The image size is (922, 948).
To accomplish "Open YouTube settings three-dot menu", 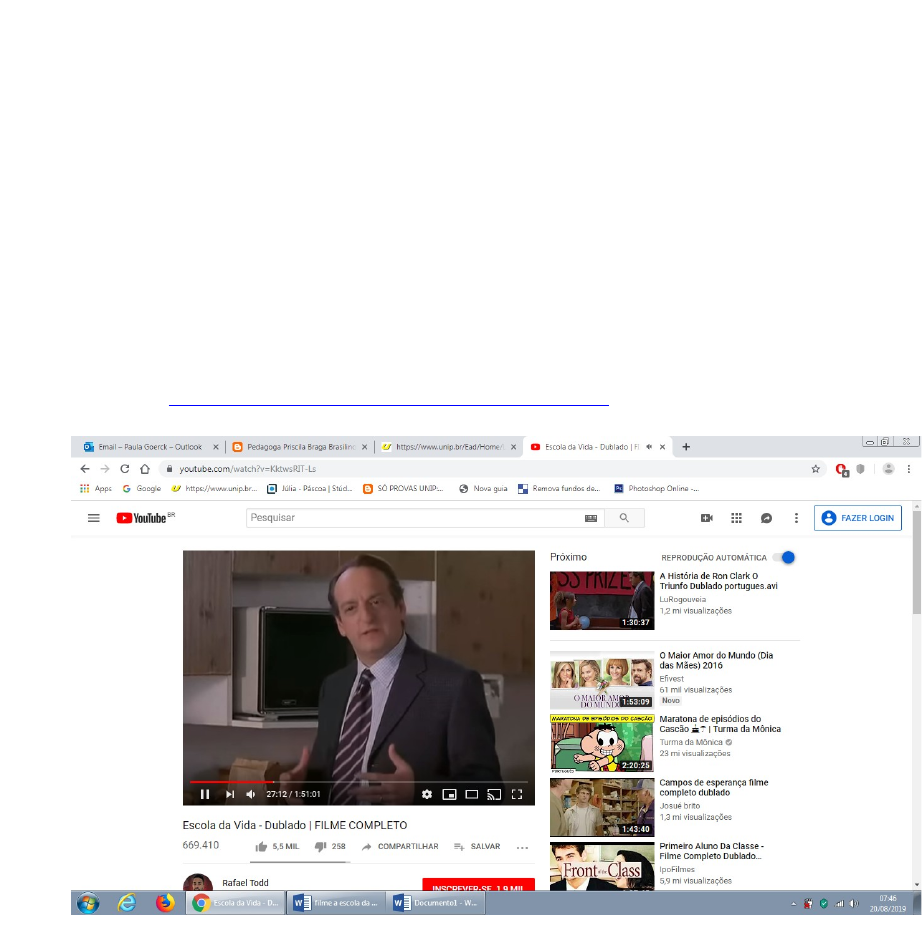I will pyautogui.click(x=796, y=518).
